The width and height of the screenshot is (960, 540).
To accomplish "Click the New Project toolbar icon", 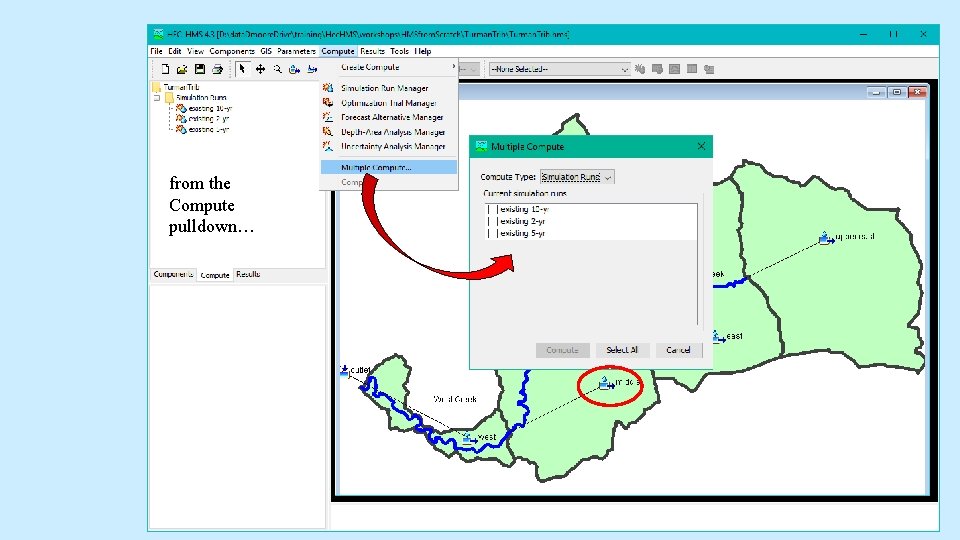I will tap(165, 69).
